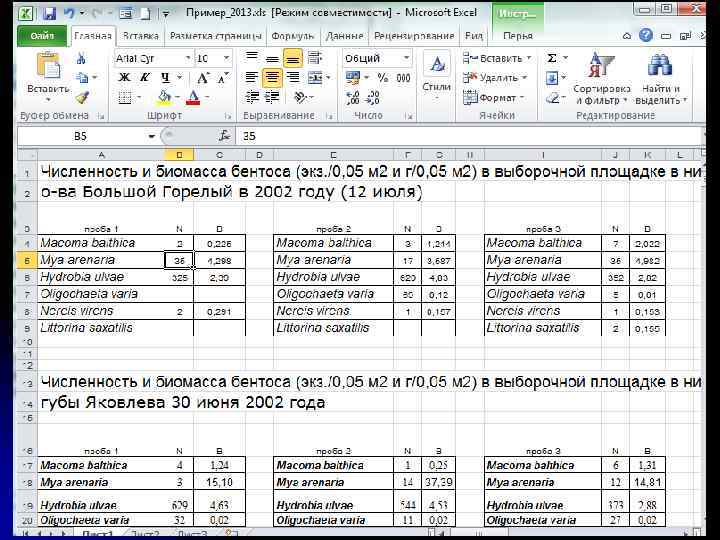Increase indent
This screenshot has width=720, height=540.
[x=272, y=97]
